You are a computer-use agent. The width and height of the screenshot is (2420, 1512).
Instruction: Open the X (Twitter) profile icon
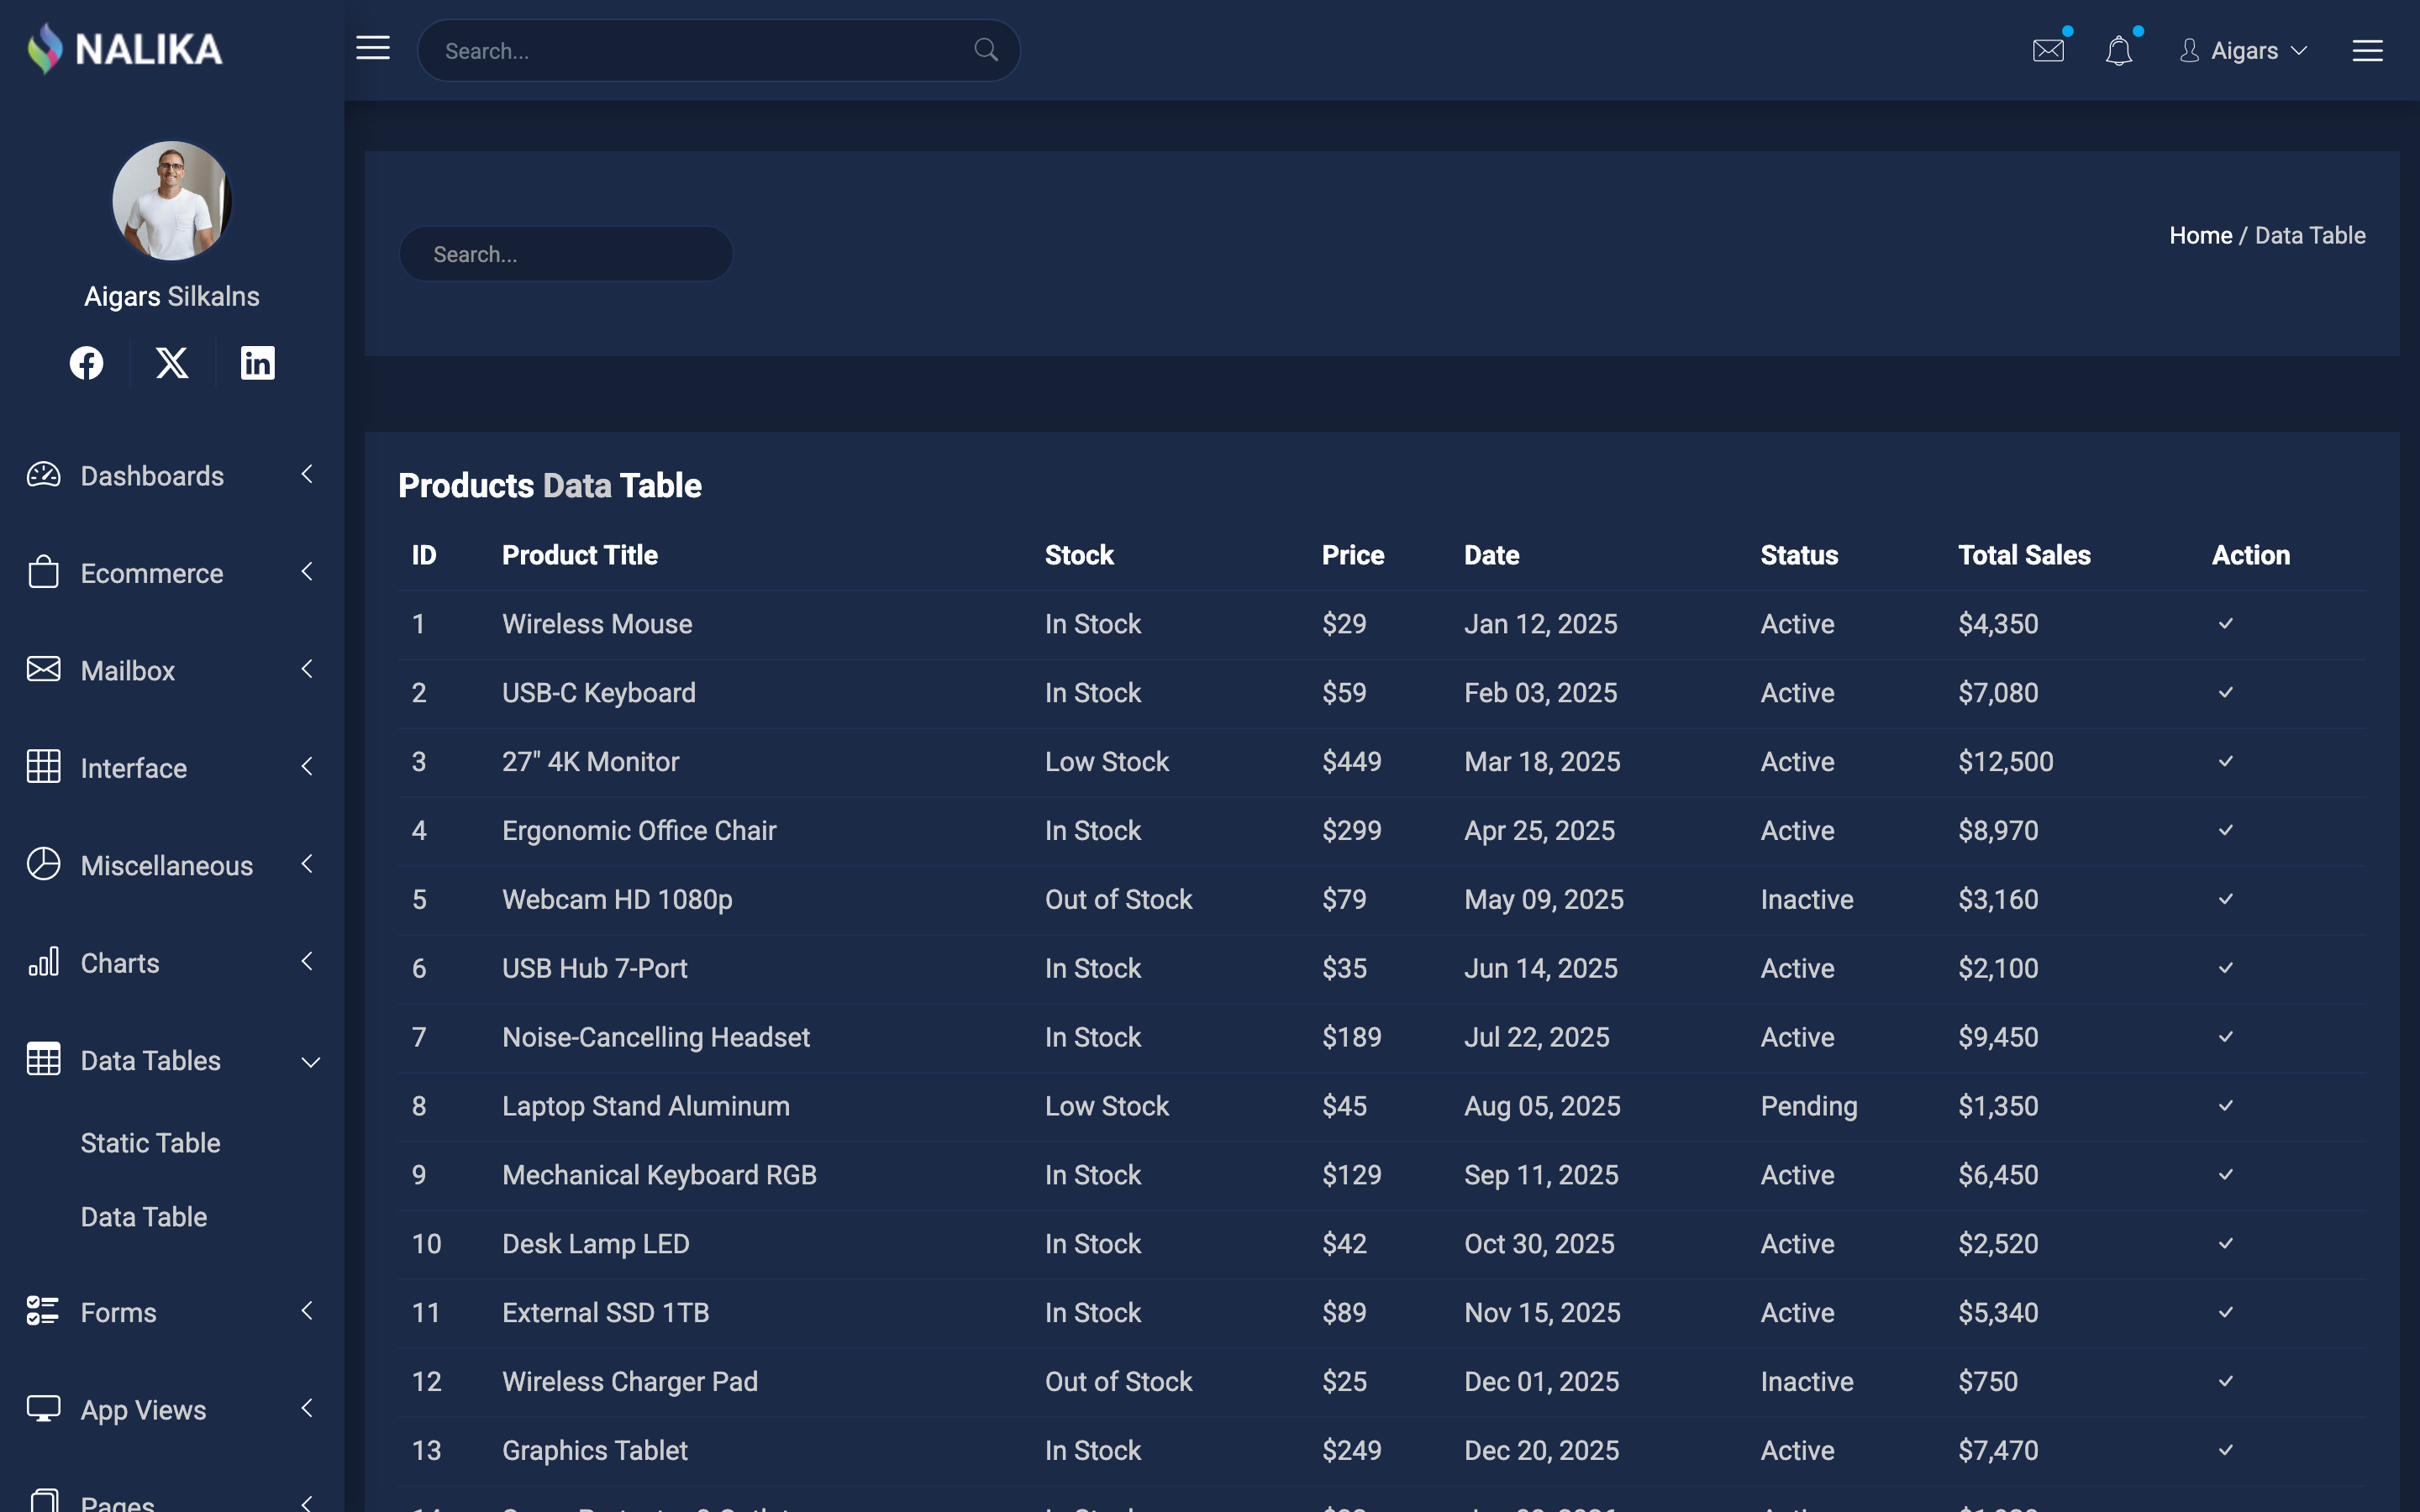point(172,363)
